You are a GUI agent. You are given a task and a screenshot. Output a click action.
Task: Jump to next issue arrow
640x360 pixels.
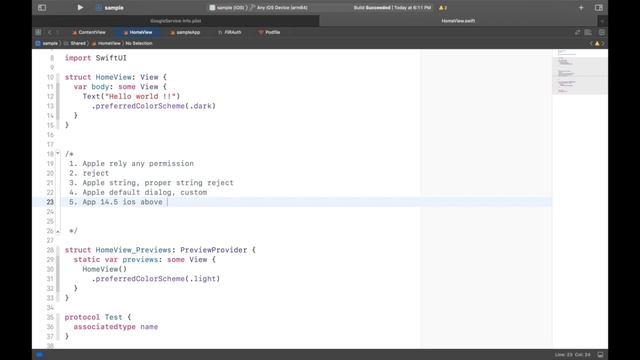tap(603, 43)
